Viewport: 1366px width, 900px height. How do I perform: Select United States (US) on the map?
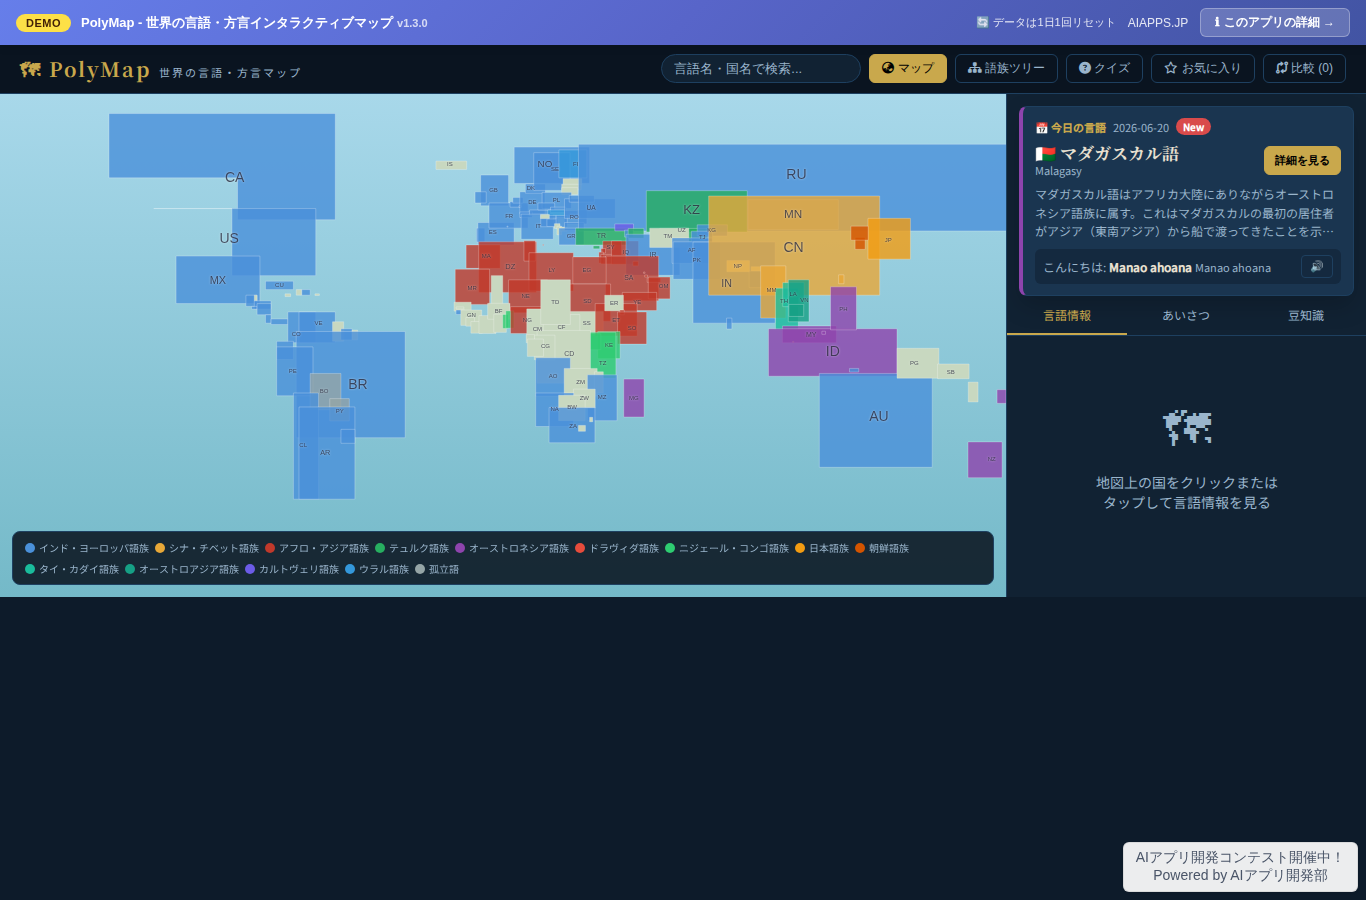[x=274, y=242]
